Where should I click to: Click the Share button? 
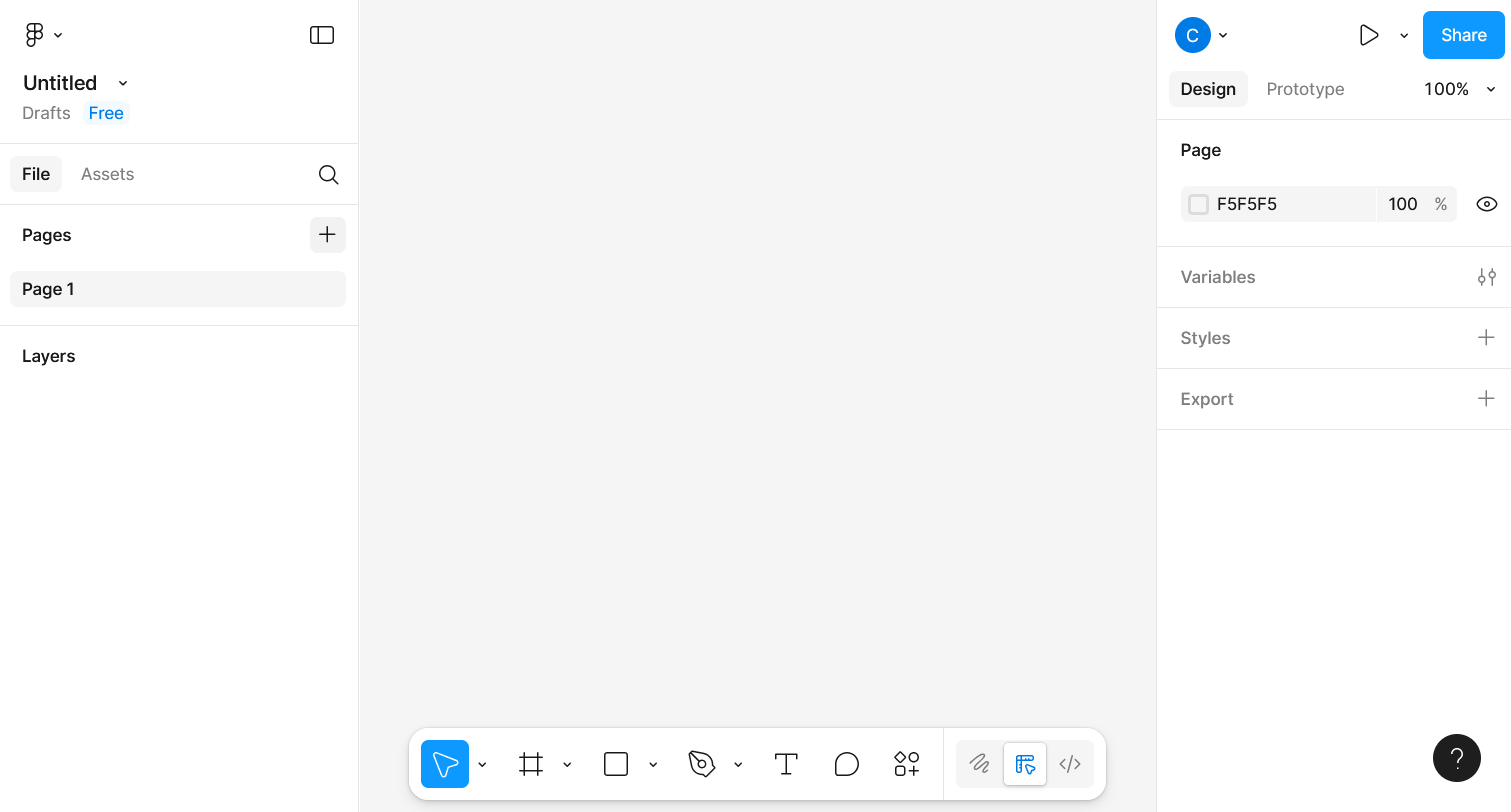(1463, 34)
